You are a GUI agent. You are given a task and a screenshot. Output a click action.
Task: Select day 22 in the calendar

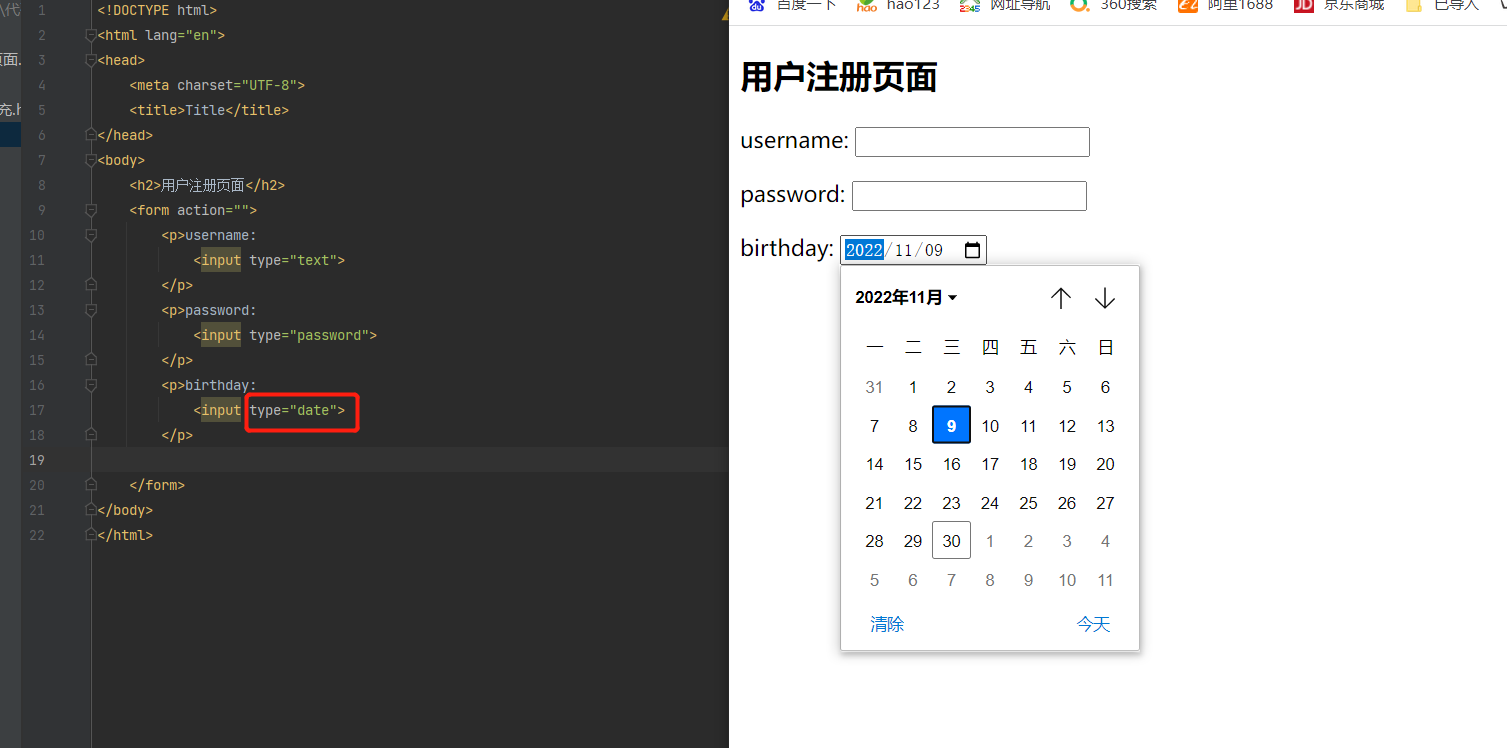913,503
